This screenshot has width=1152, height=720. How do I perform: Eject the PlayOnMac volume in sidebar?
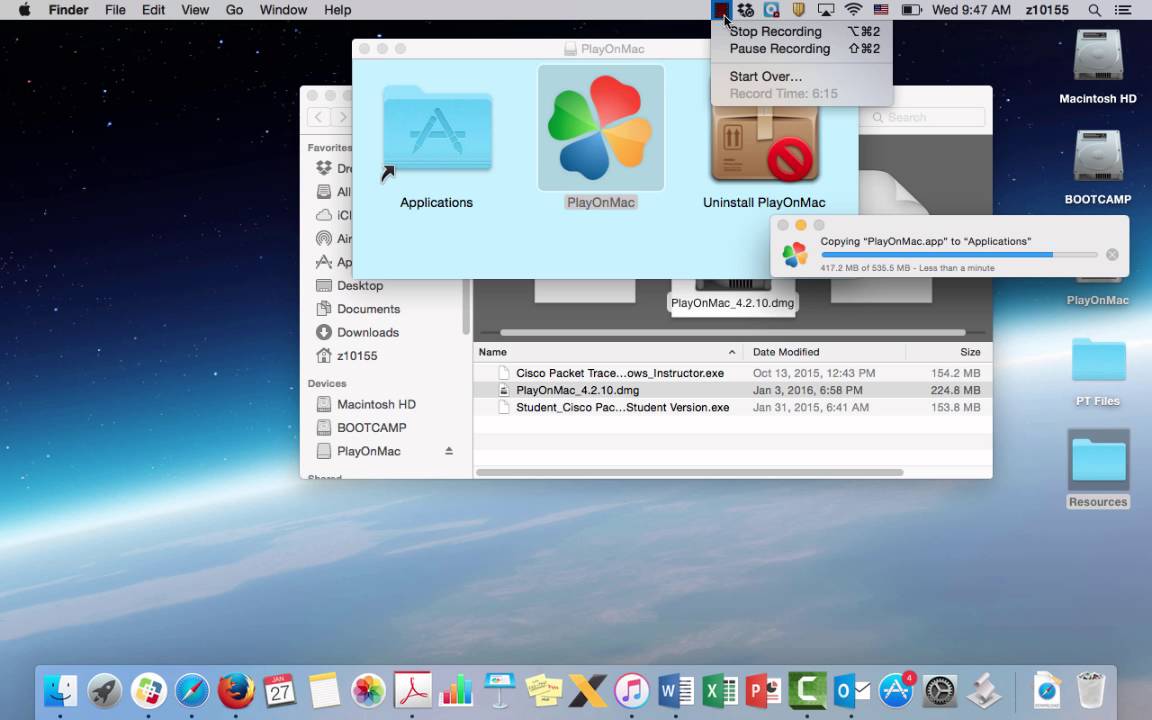click(x=449, y=451)
